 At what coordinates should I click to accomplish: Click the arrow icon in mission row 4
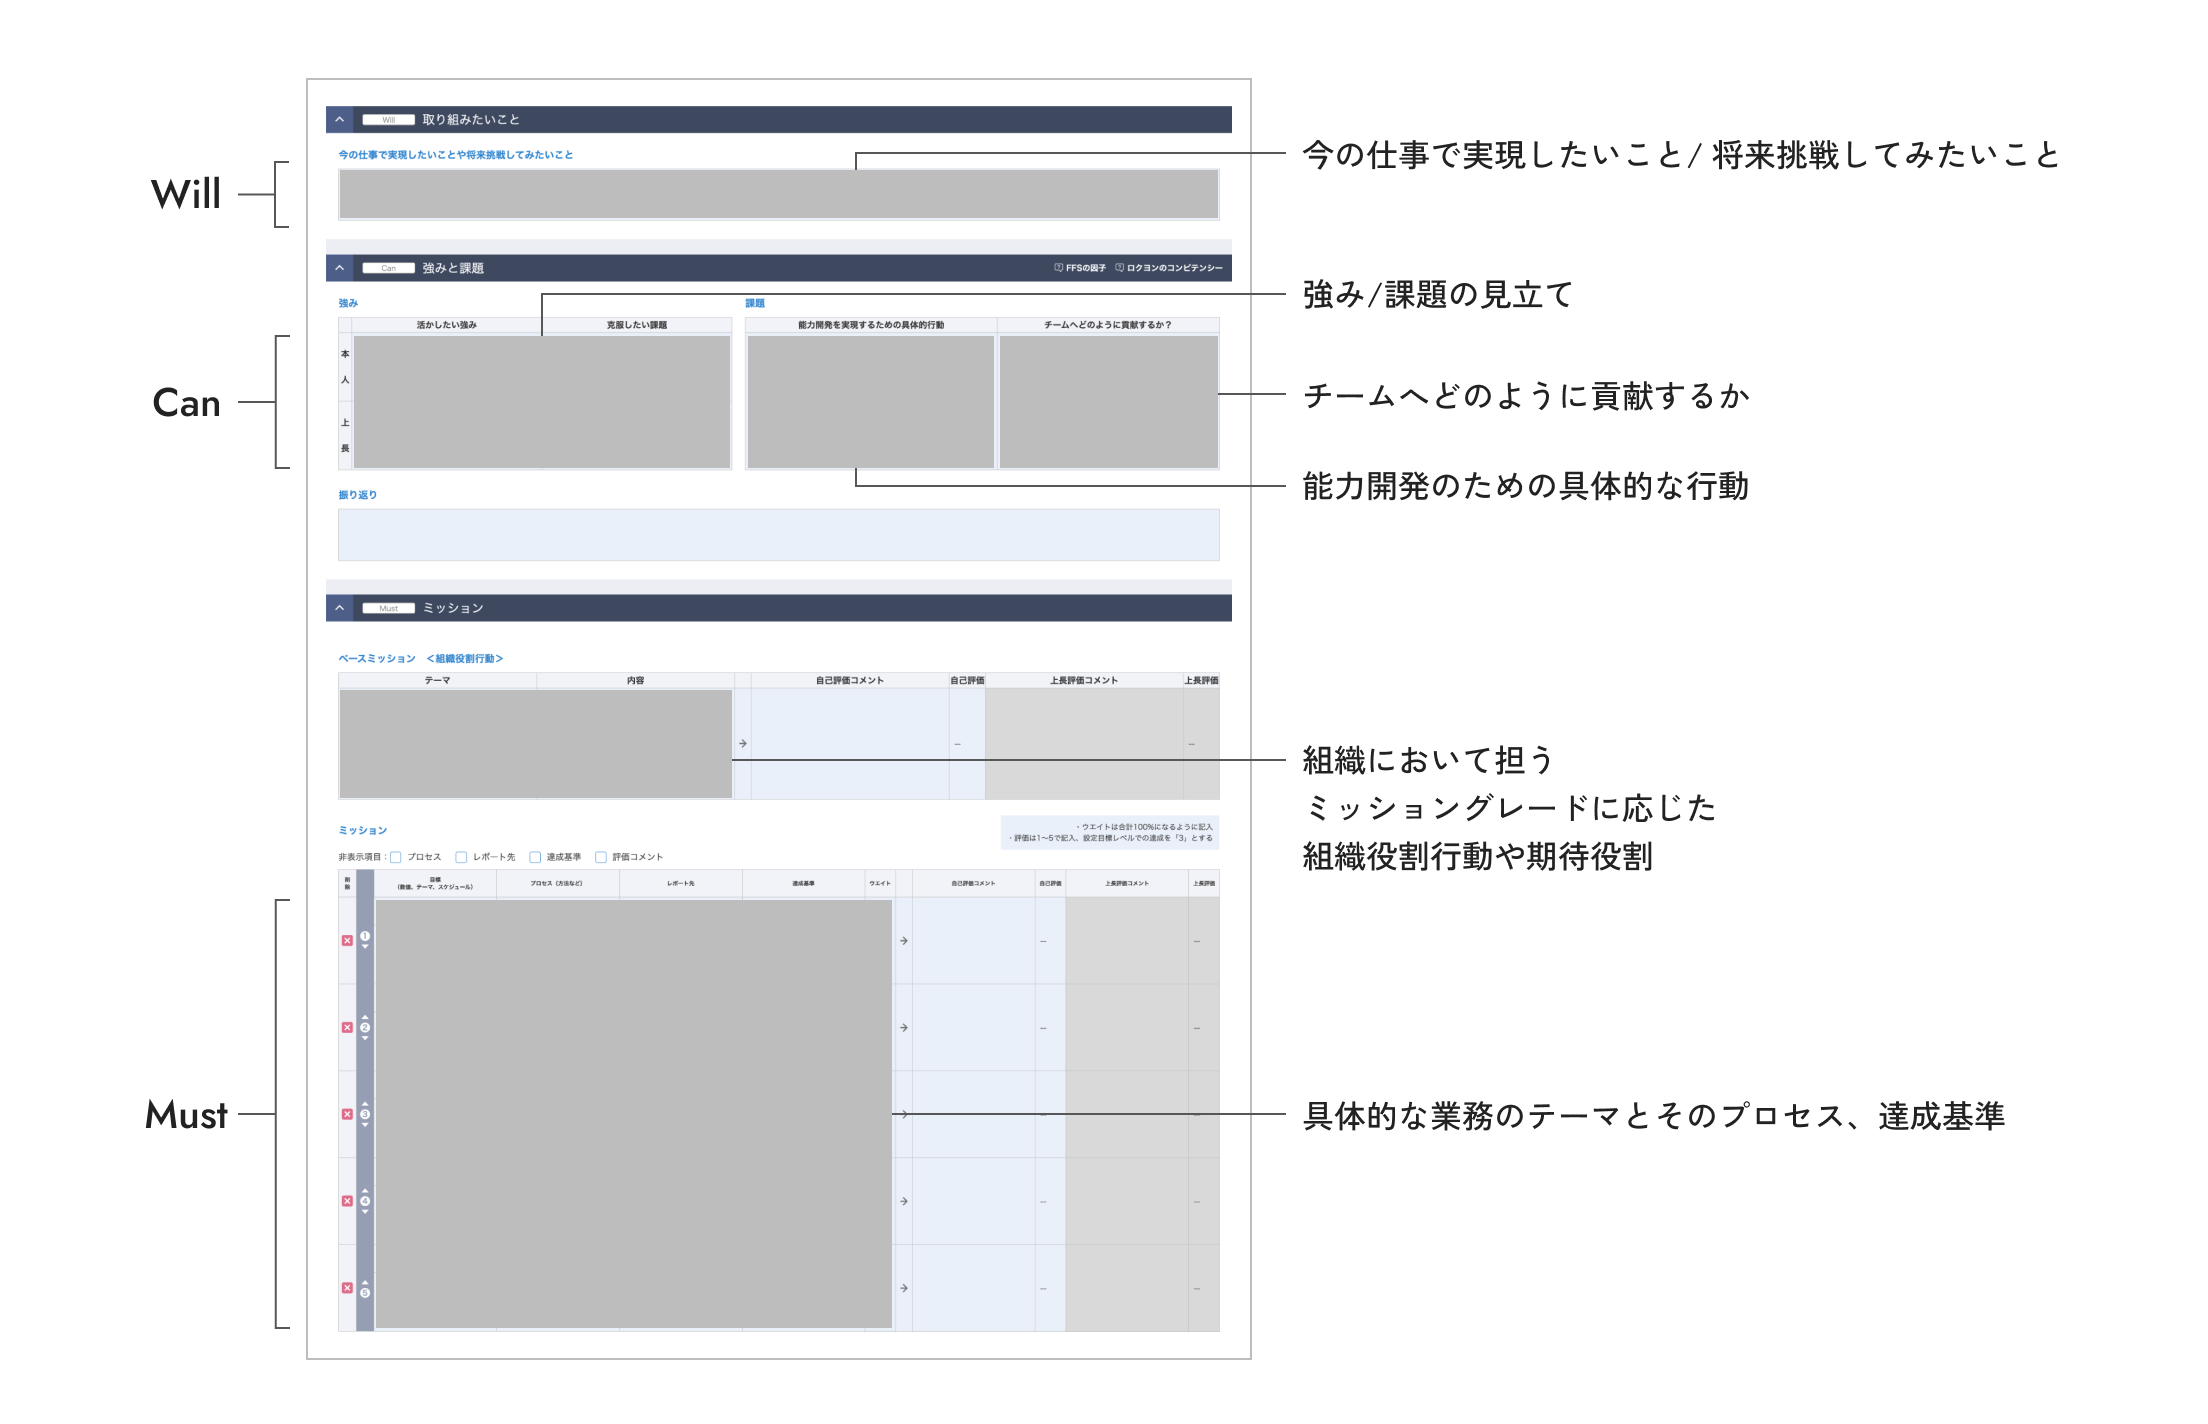tap(904, 1201)
